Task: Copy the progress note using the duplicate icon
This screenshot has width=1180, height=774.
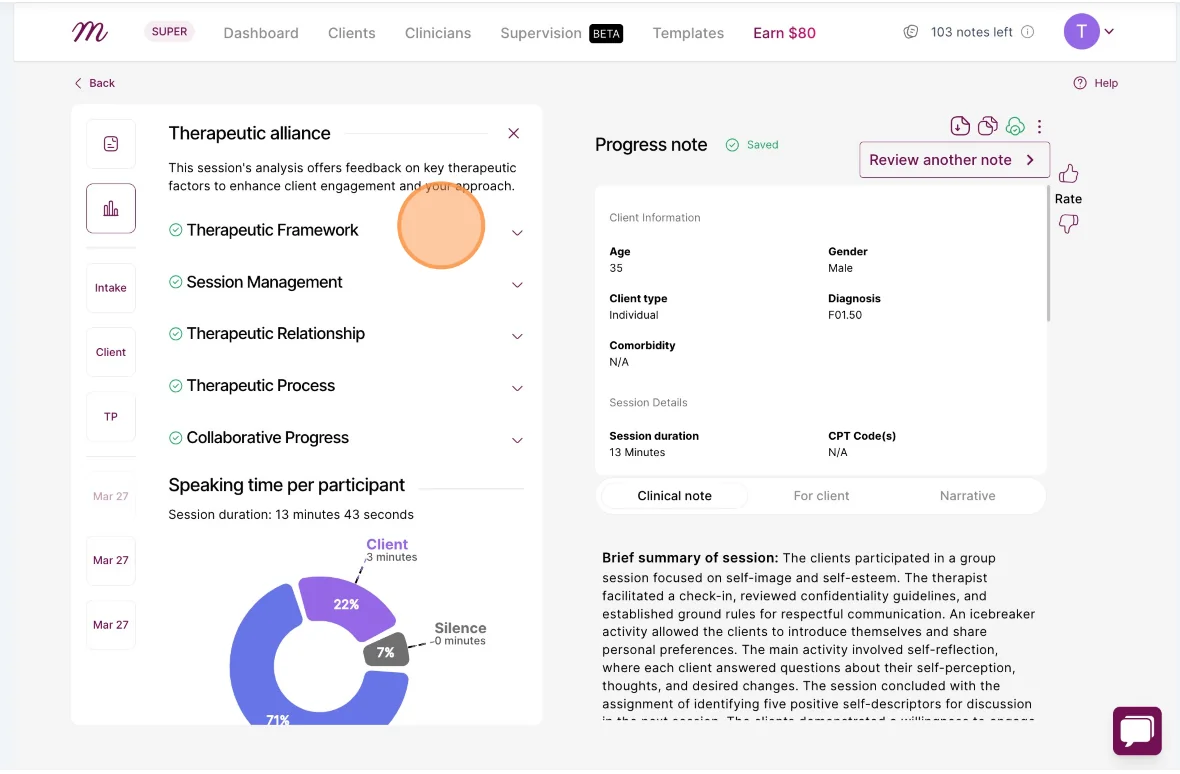Action: point(987,126)
